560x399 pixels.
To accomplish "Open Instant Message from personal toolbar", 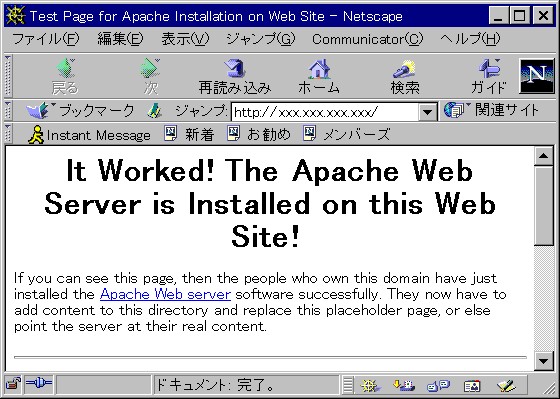I will [89, 135].
